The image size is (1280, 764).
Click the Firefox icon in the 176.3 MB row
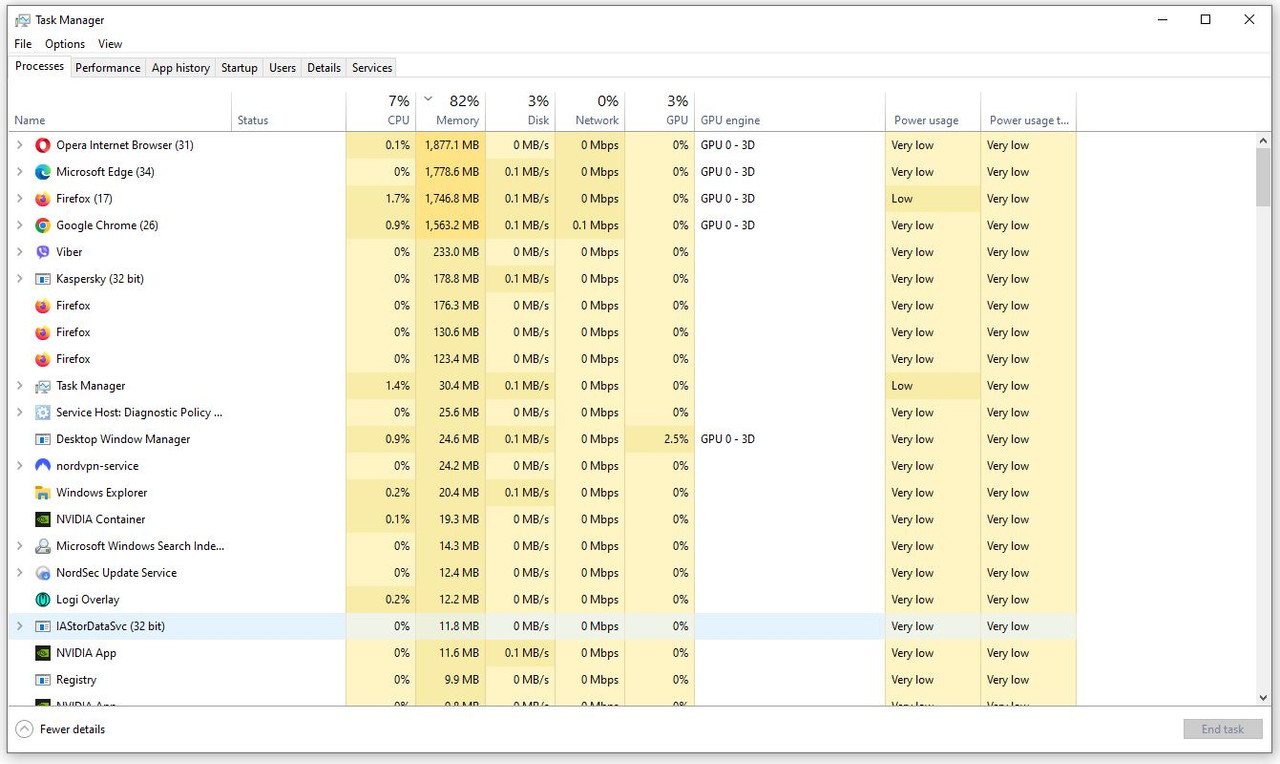[x=43, y=306]
